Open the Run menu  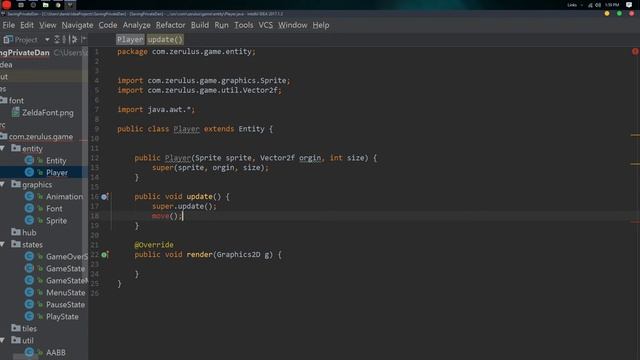point(222,25)
